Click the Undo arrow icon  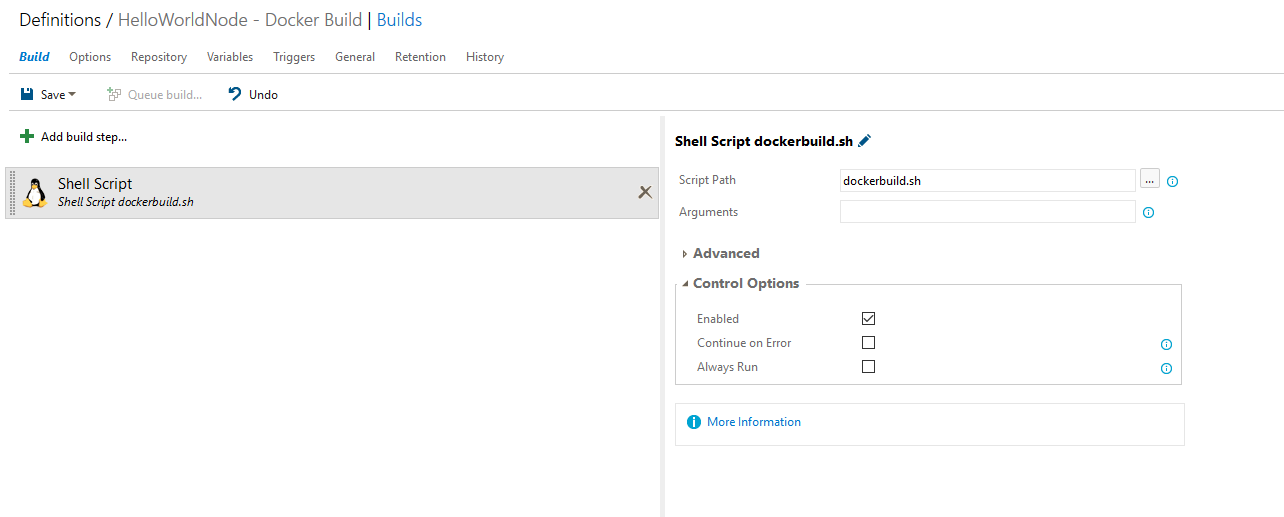(235, 94)
